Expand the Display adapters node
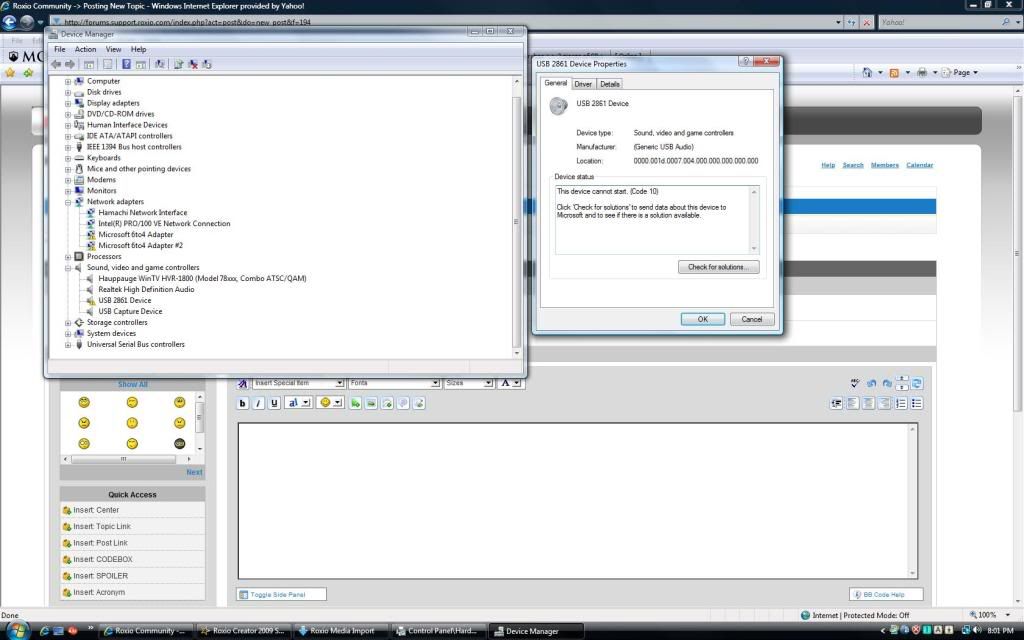Viewport: 1024px width, 640px height. click(x=68, y=103)
